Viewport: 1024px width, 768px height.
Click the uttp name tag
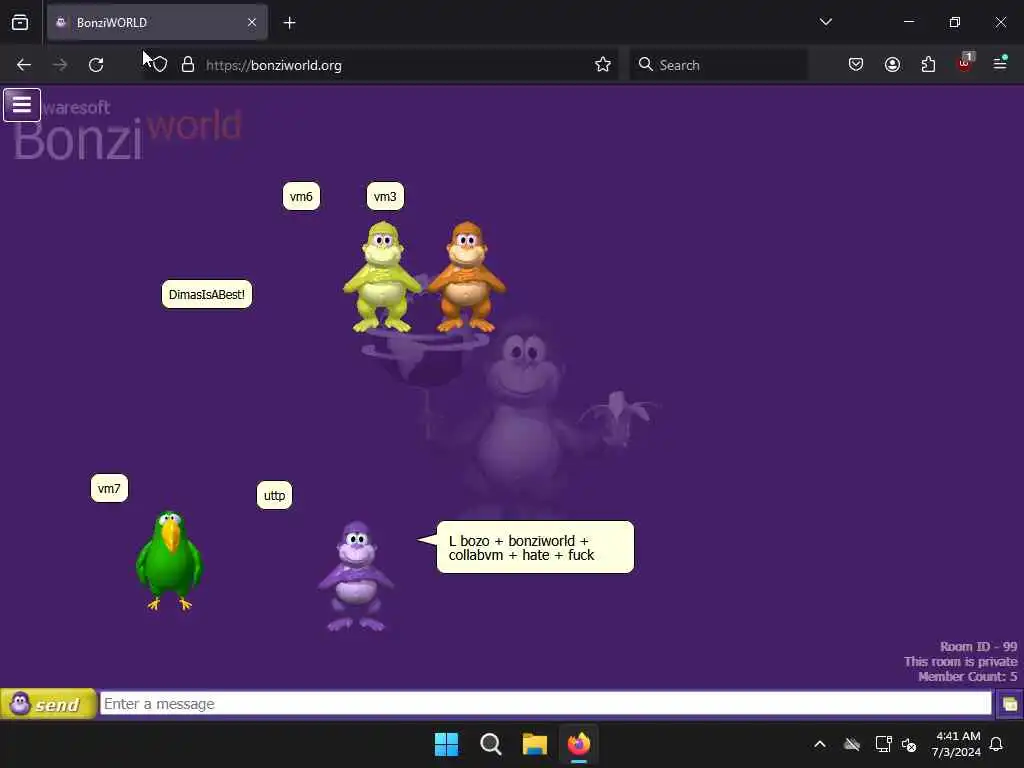[x=274, y=496]
